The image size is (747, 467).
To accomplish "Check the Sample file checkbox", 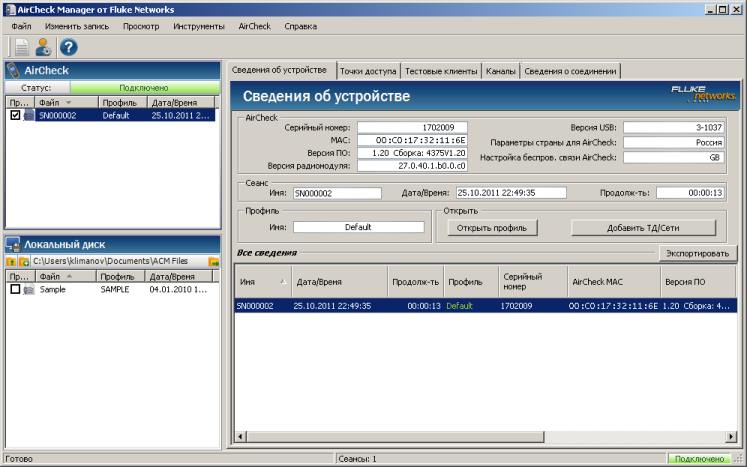I will pos(15,289).
